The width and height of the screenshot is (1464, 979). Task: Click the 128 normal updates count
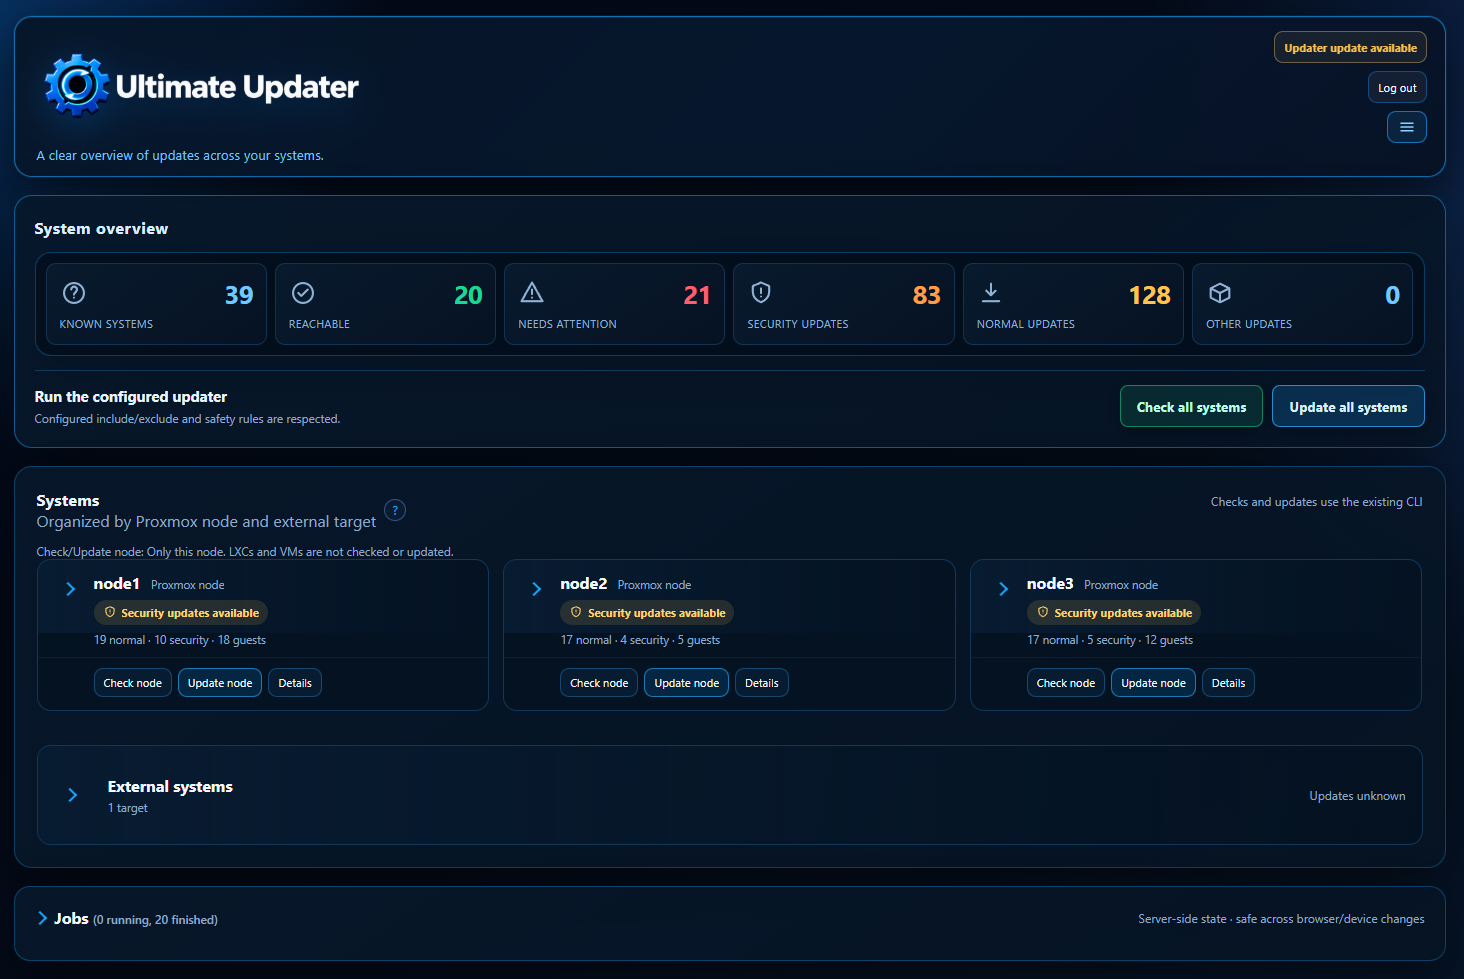coord(1149,295)
